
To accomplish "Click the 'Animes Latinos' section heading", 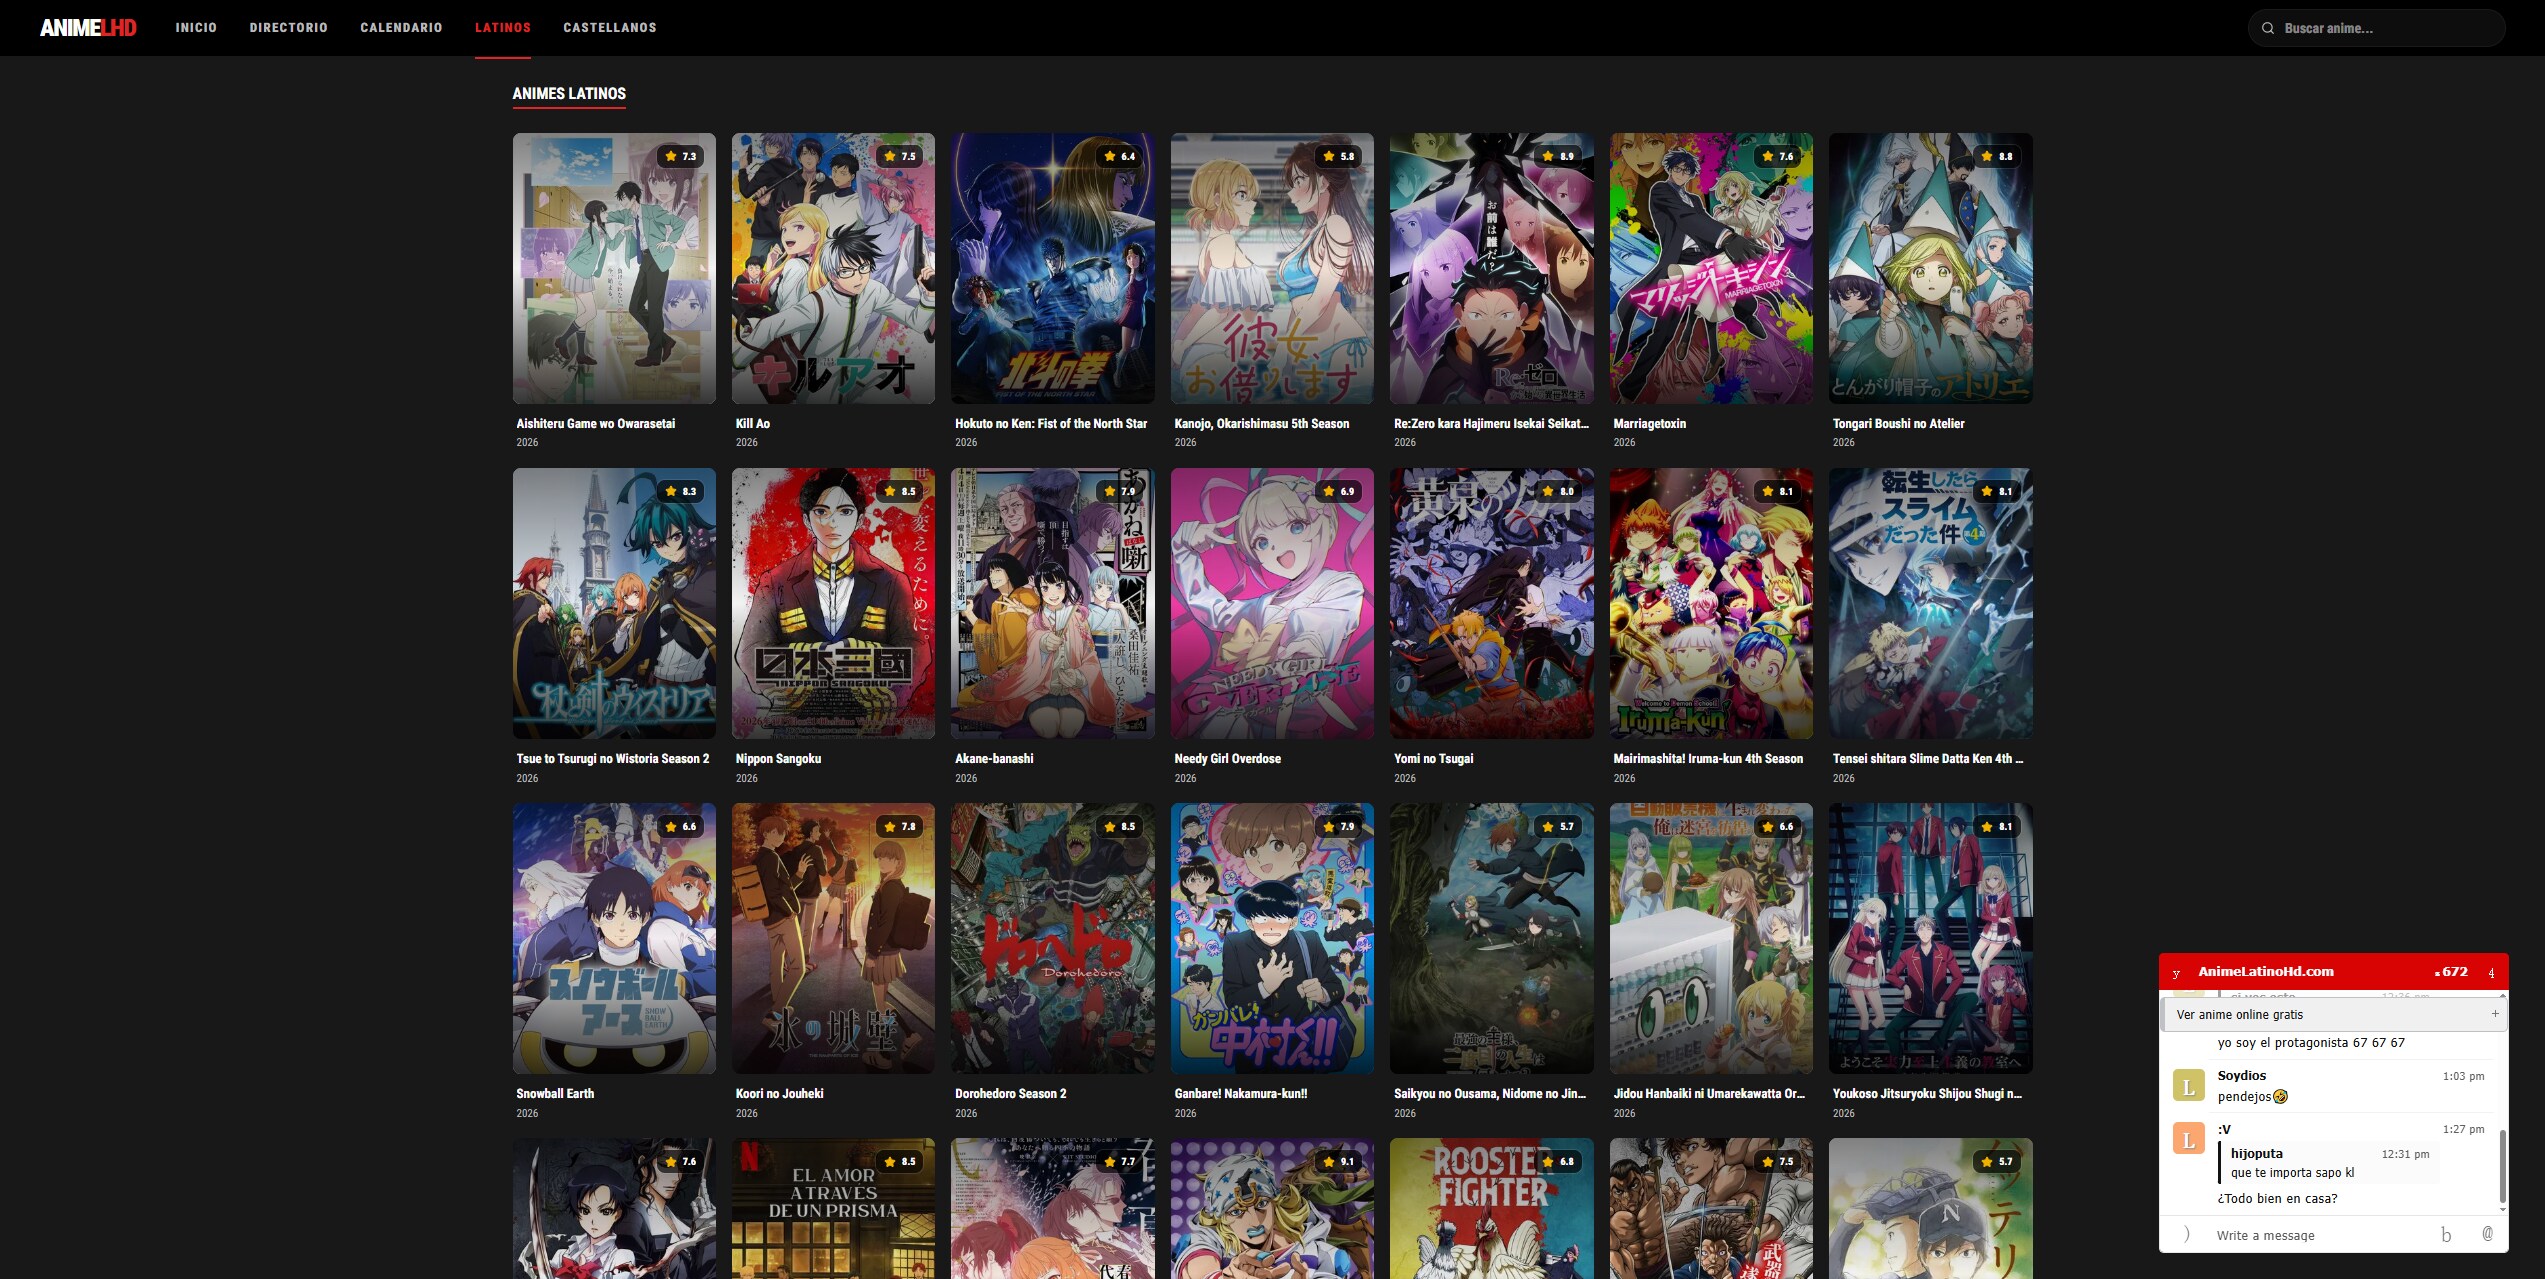I will click(x=569, y=93).
